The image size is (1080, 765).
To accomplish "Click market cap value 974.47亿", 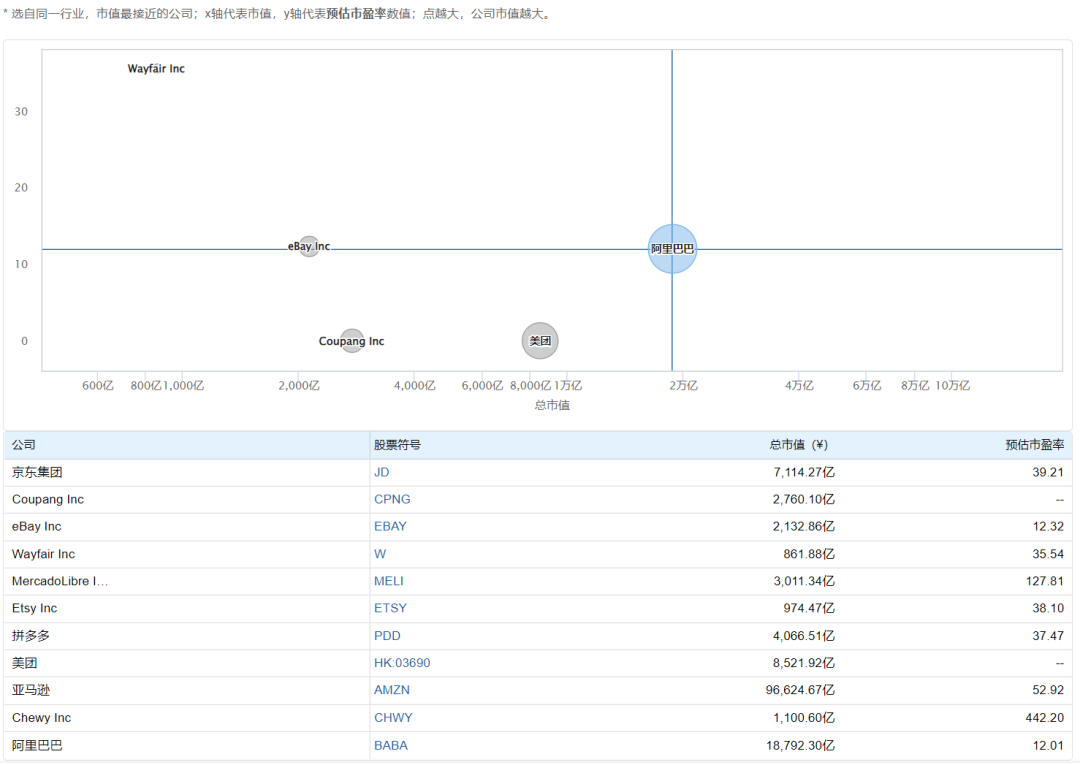I will click(809, 608).
